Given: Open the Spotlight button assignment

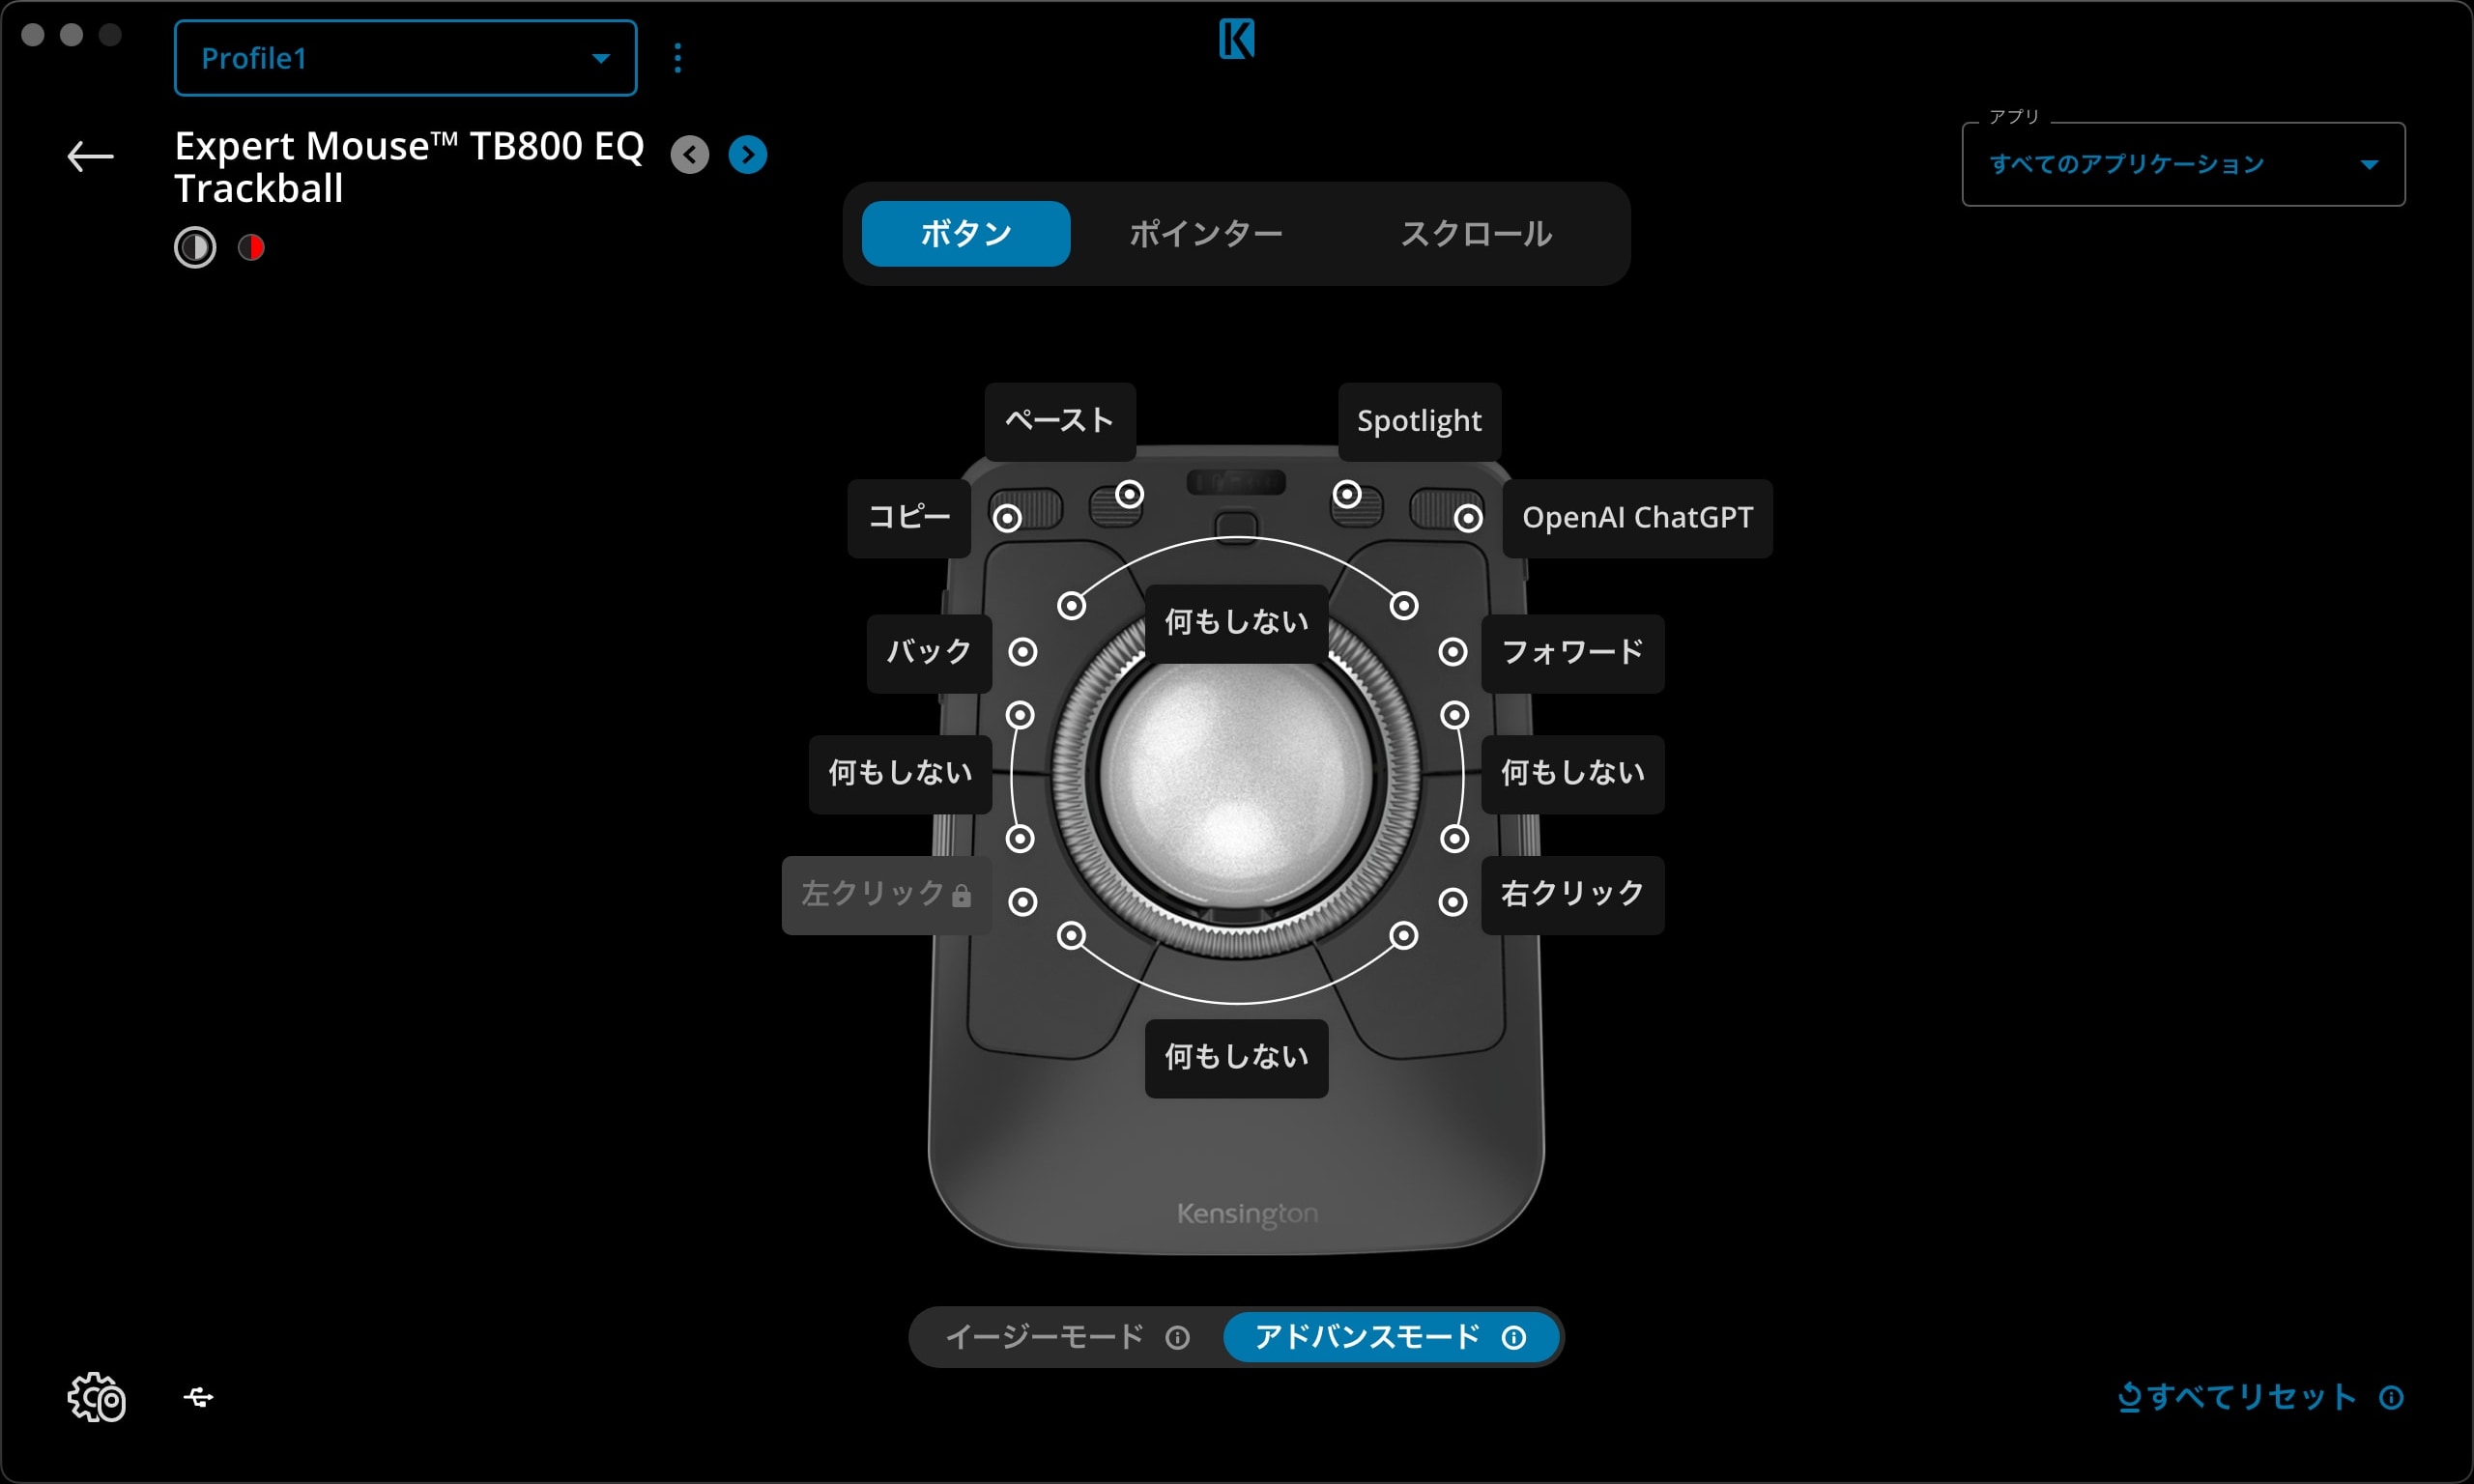Looking at the screenshot, I should [1419, 421].
